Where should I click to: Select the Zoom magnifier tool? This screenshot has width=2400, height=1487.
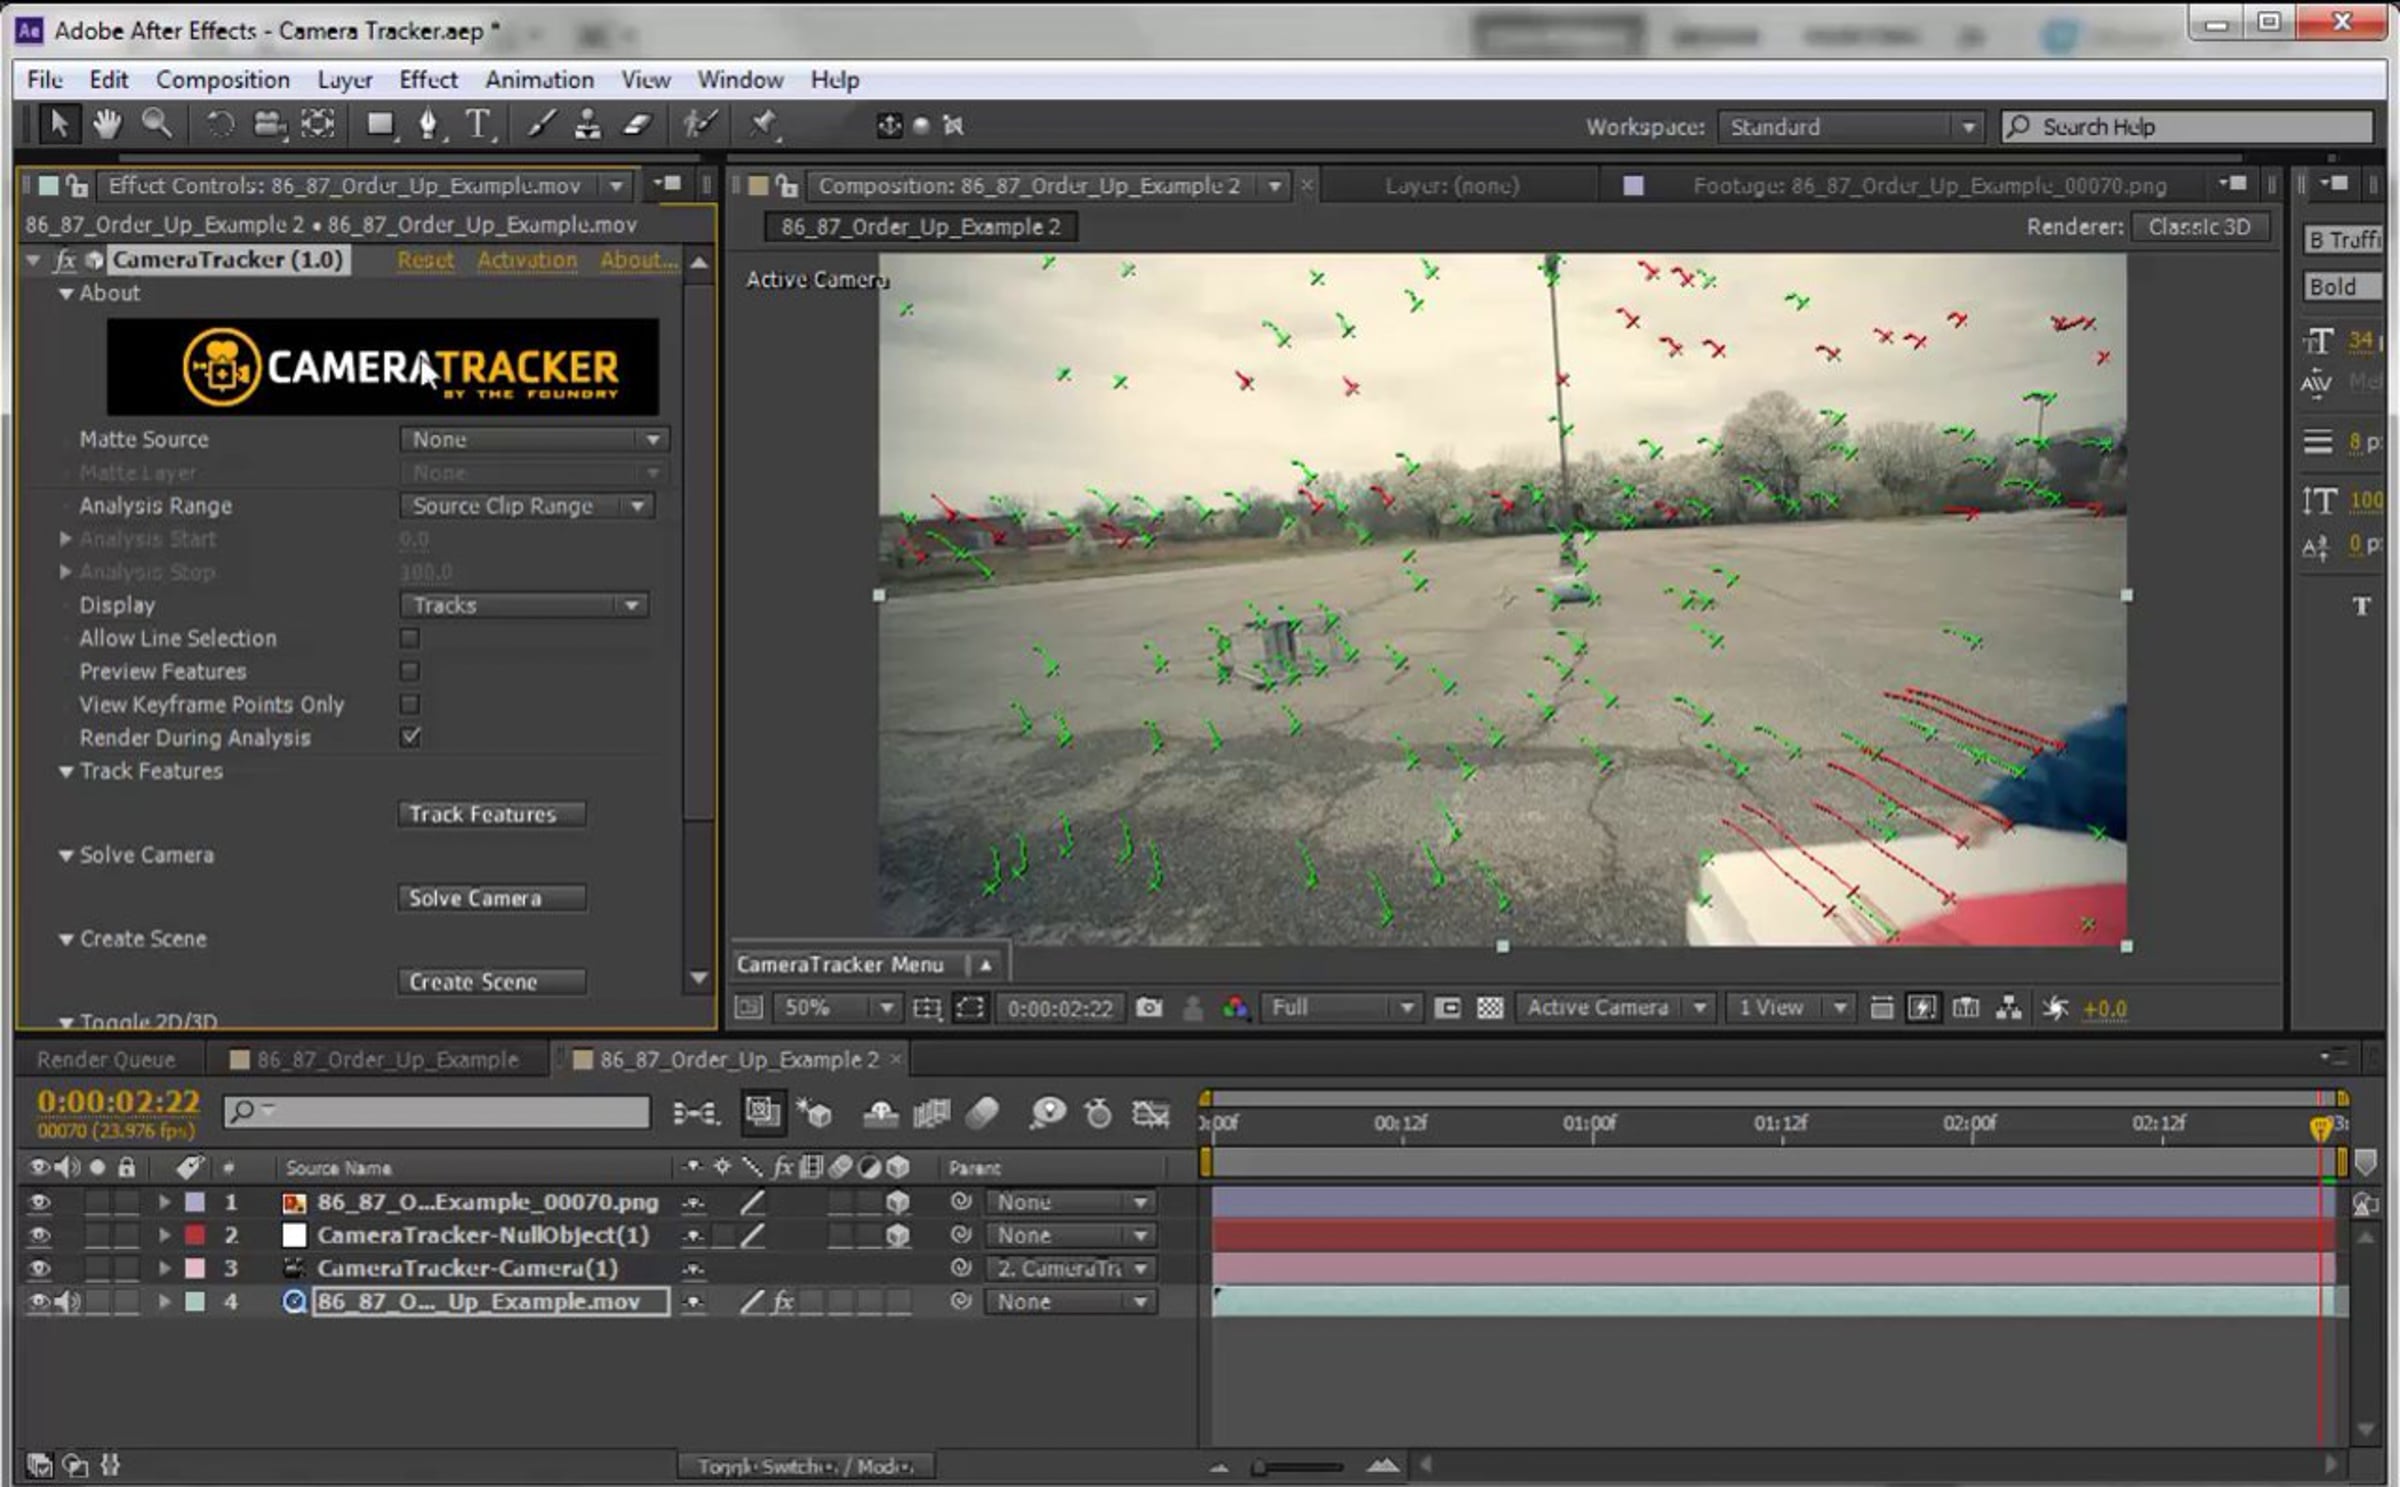156,124
